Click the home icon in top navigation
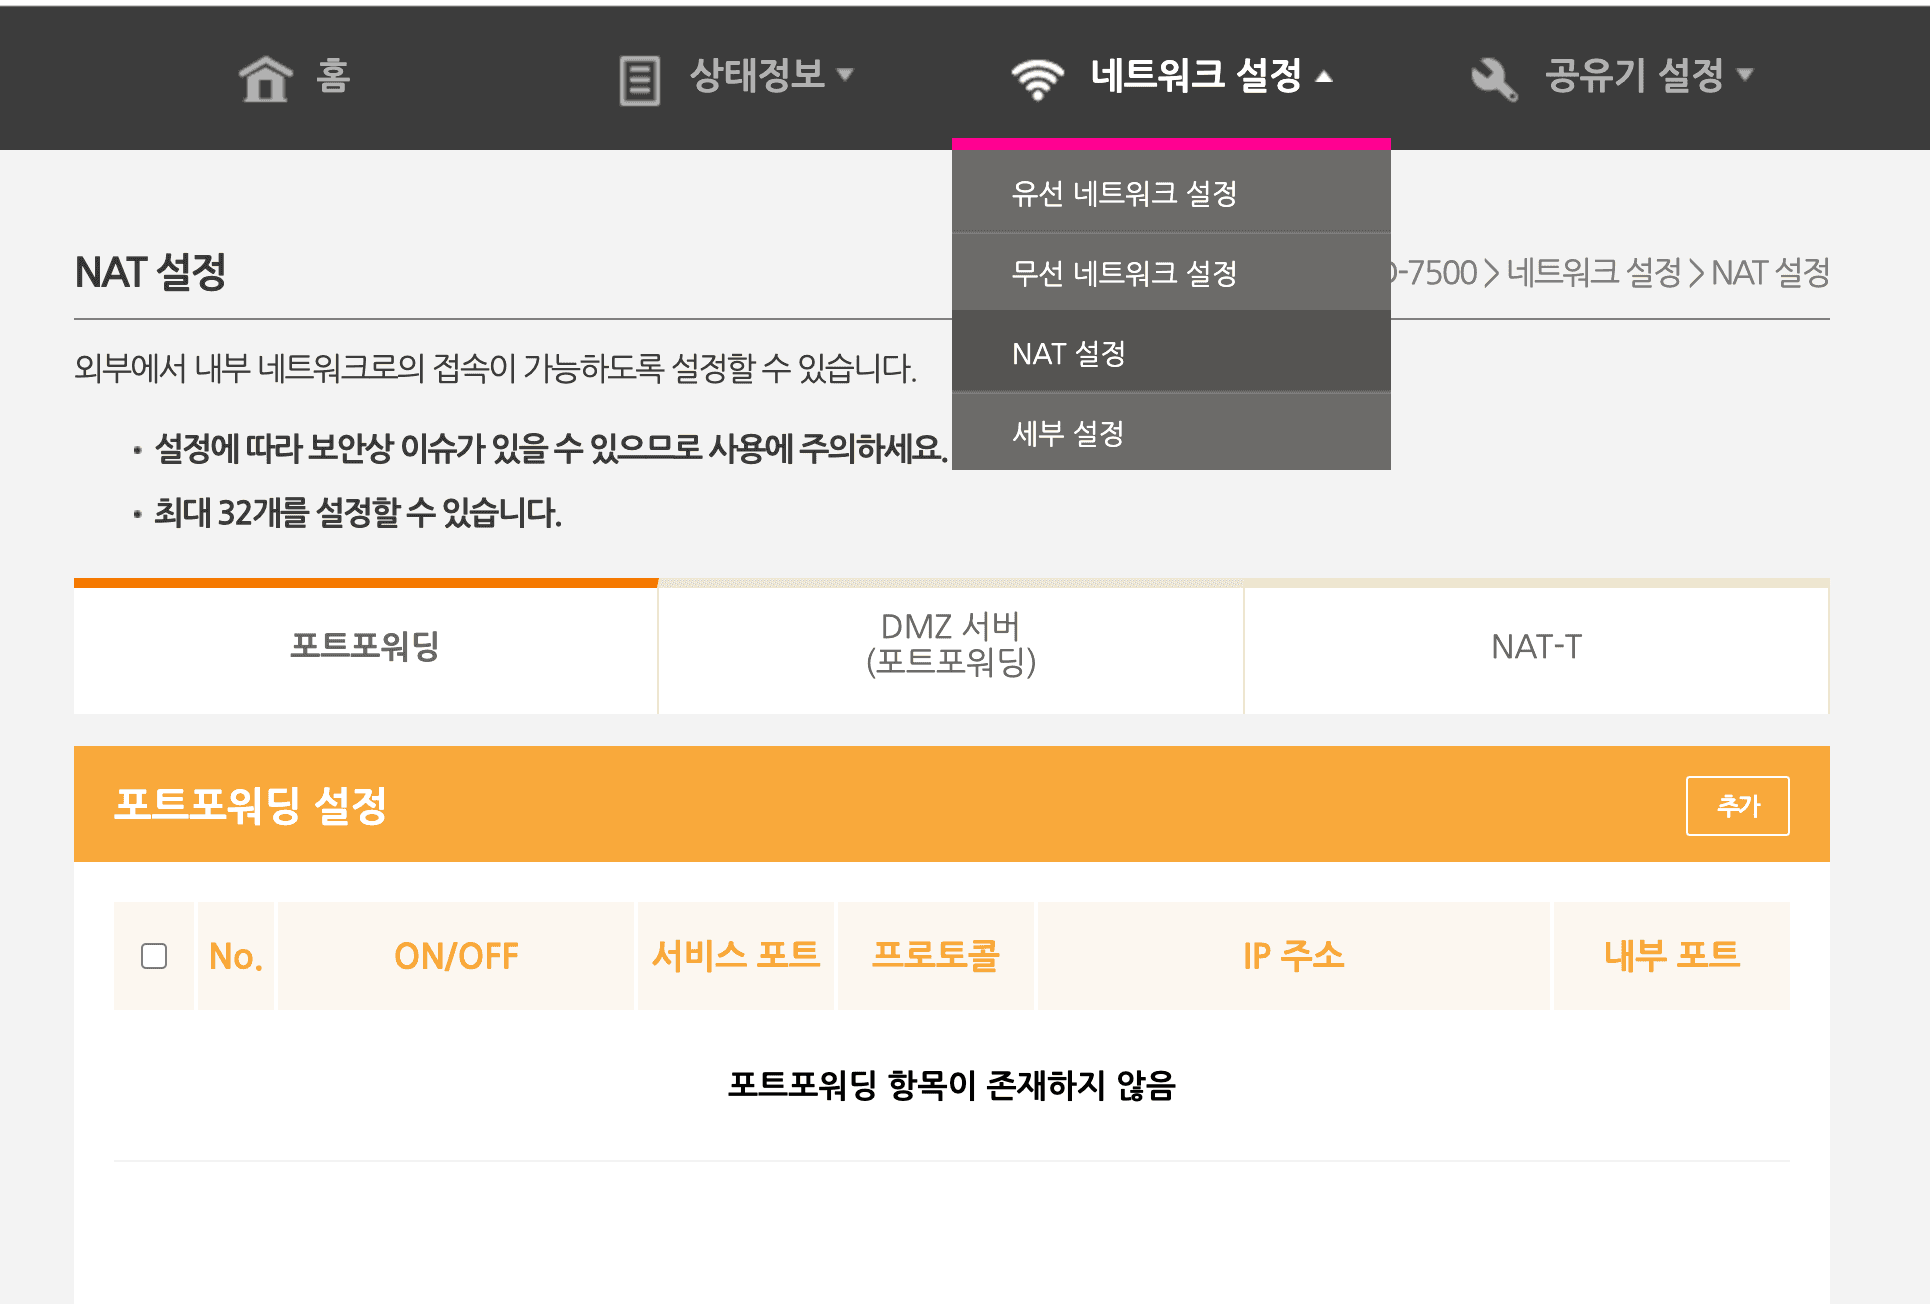Screen dimensions: 1930x1304 (263, 76)
